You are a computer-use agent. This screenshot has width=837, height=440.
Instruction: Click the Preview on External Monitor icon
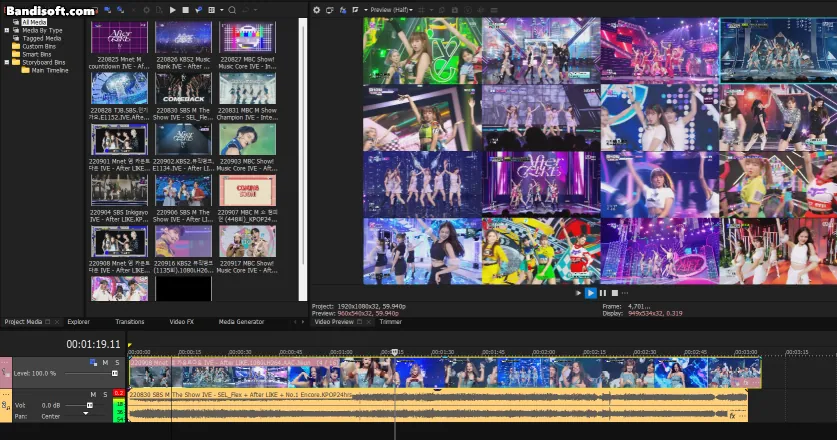click(329, 10)
